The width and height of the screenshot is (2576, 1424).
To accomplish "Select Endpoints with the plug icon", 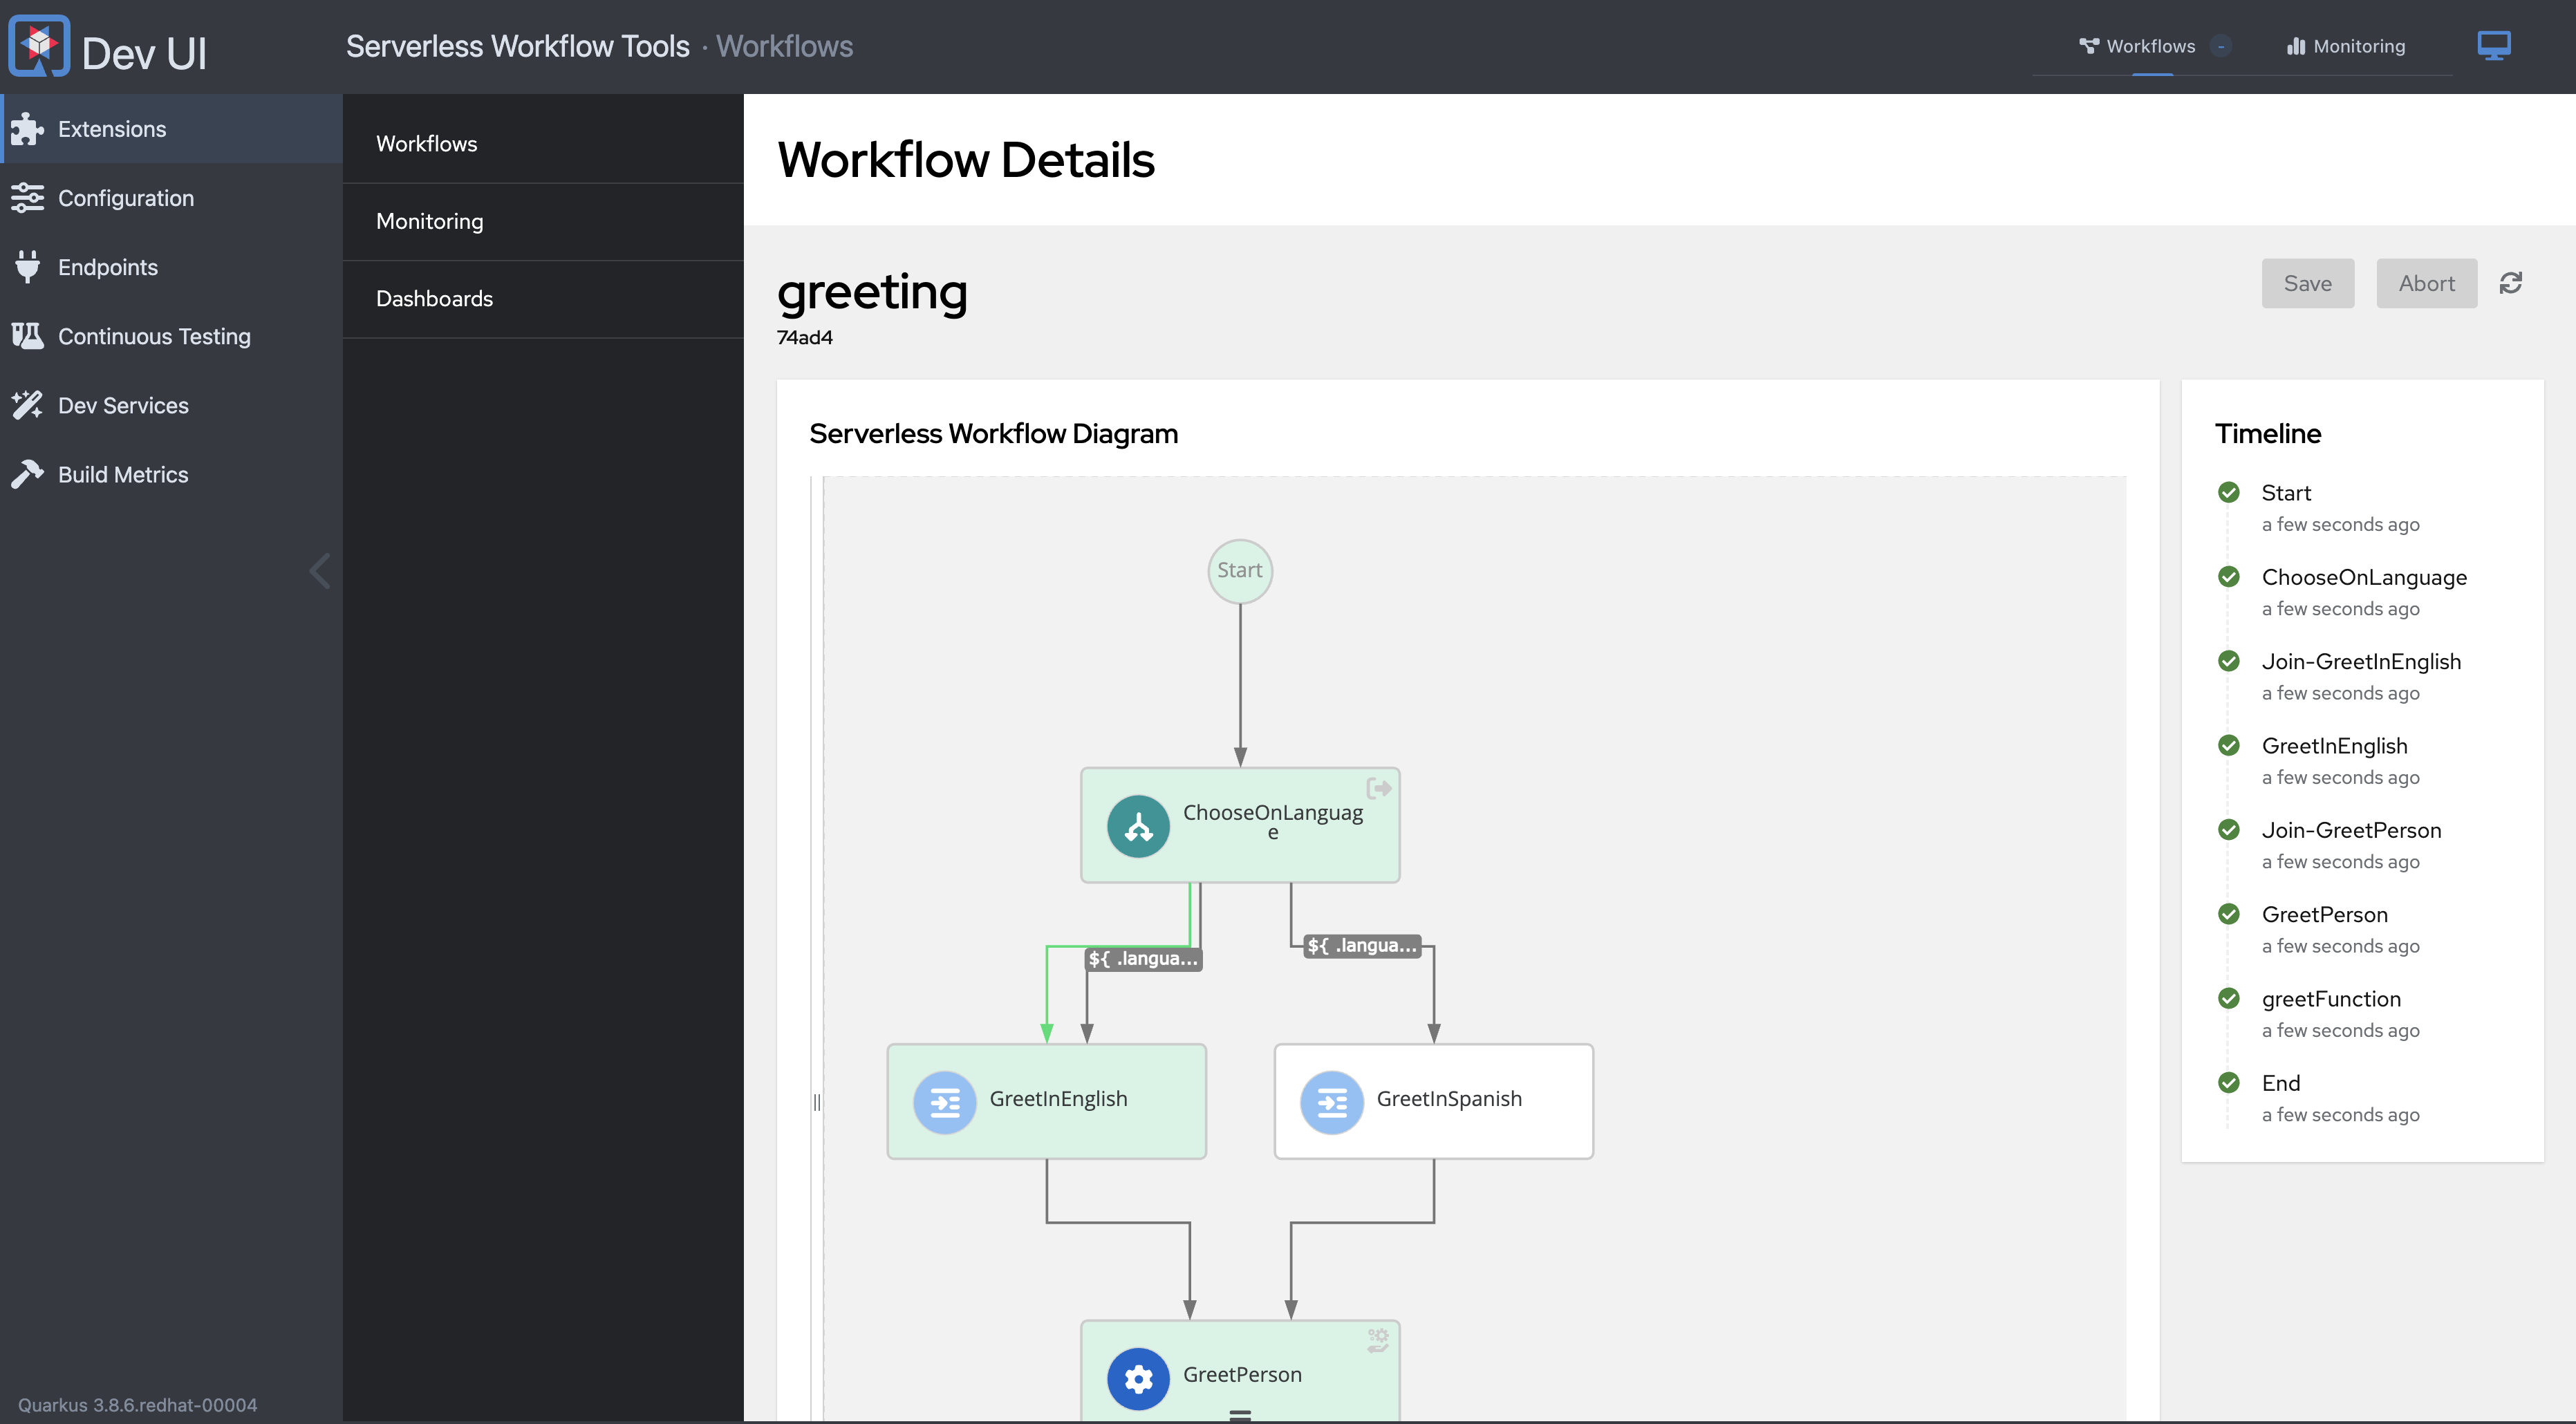I will click(28, 266).
